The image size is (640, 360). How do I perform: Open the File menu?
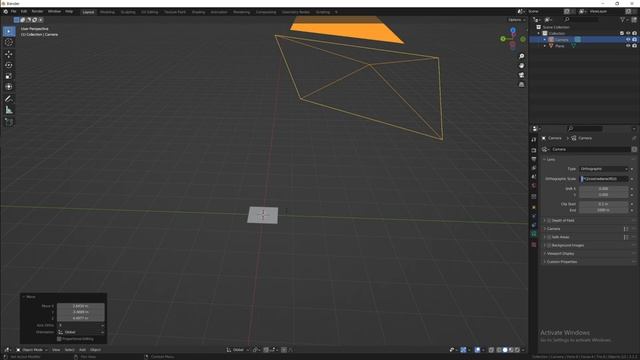tap(13, 11)
